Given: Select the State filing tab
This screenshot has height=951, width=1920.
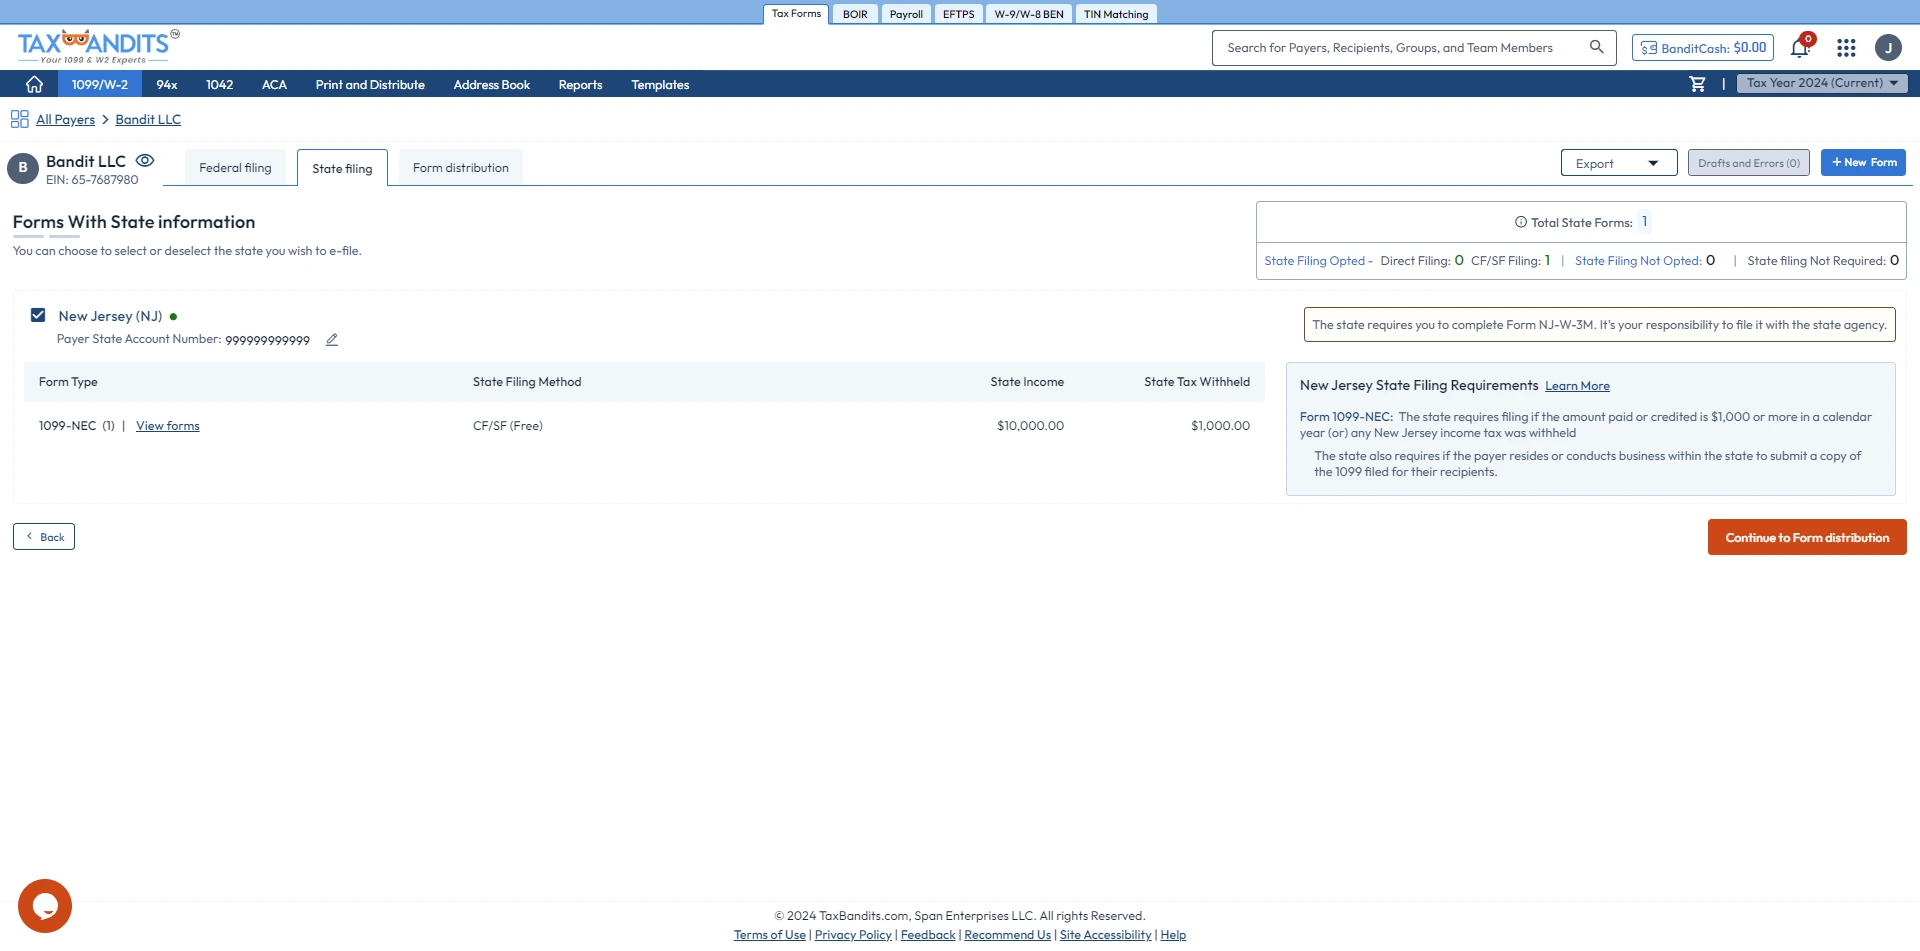Looking at the screenshot, I should (x=342, y=168).
